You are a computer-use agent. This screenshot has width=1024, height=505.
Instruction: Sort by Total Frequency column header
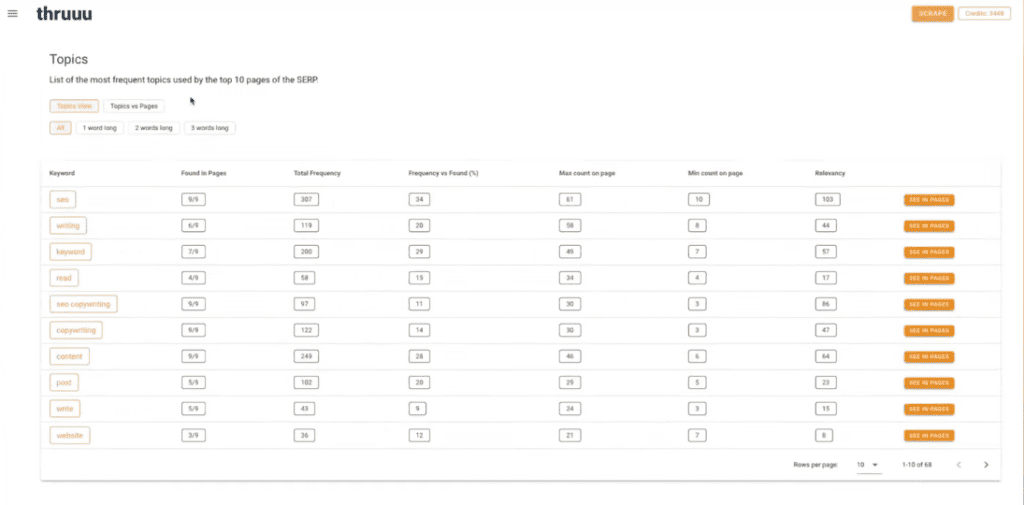(317, 173)
